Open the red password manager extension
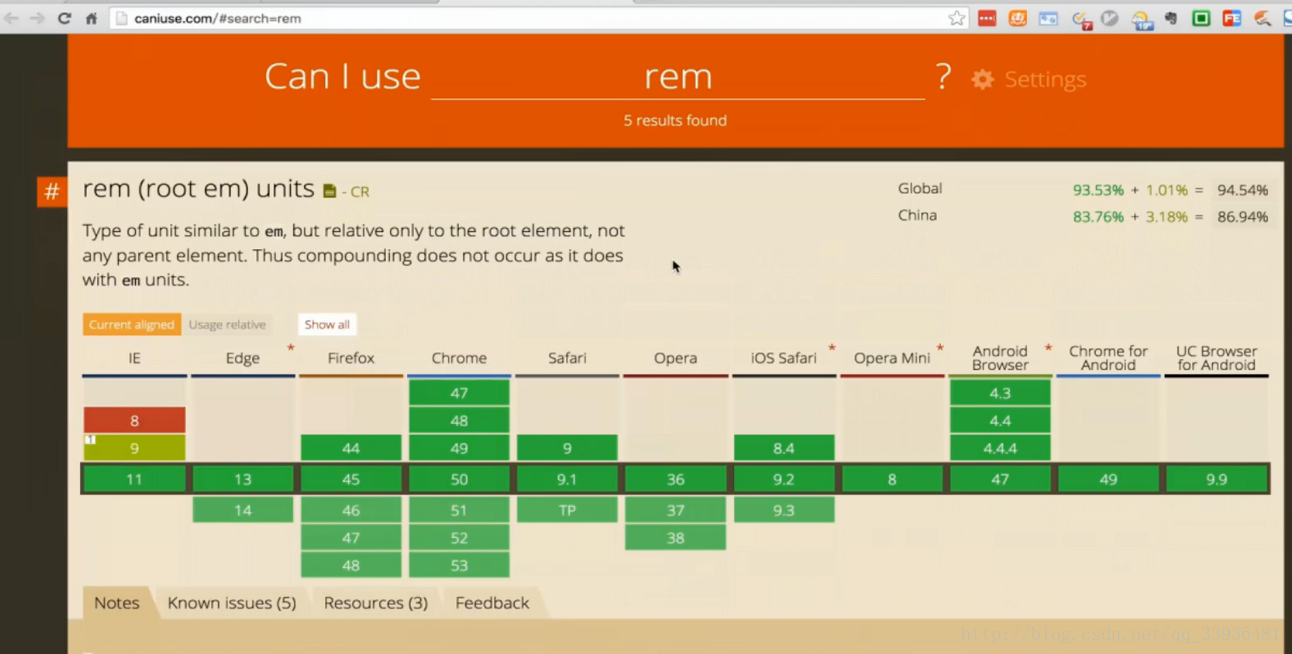 click(987, 18)
